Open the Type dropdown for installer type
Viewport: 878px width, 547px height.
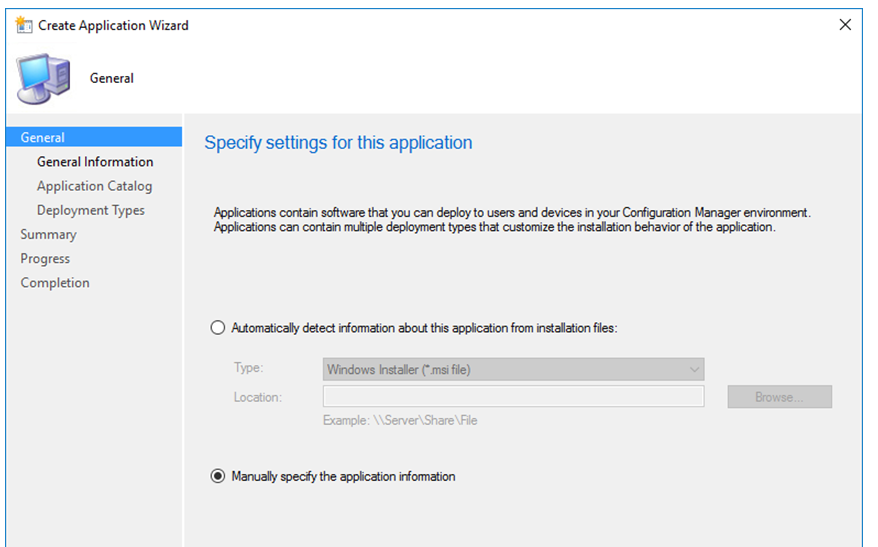pos(513,370)
